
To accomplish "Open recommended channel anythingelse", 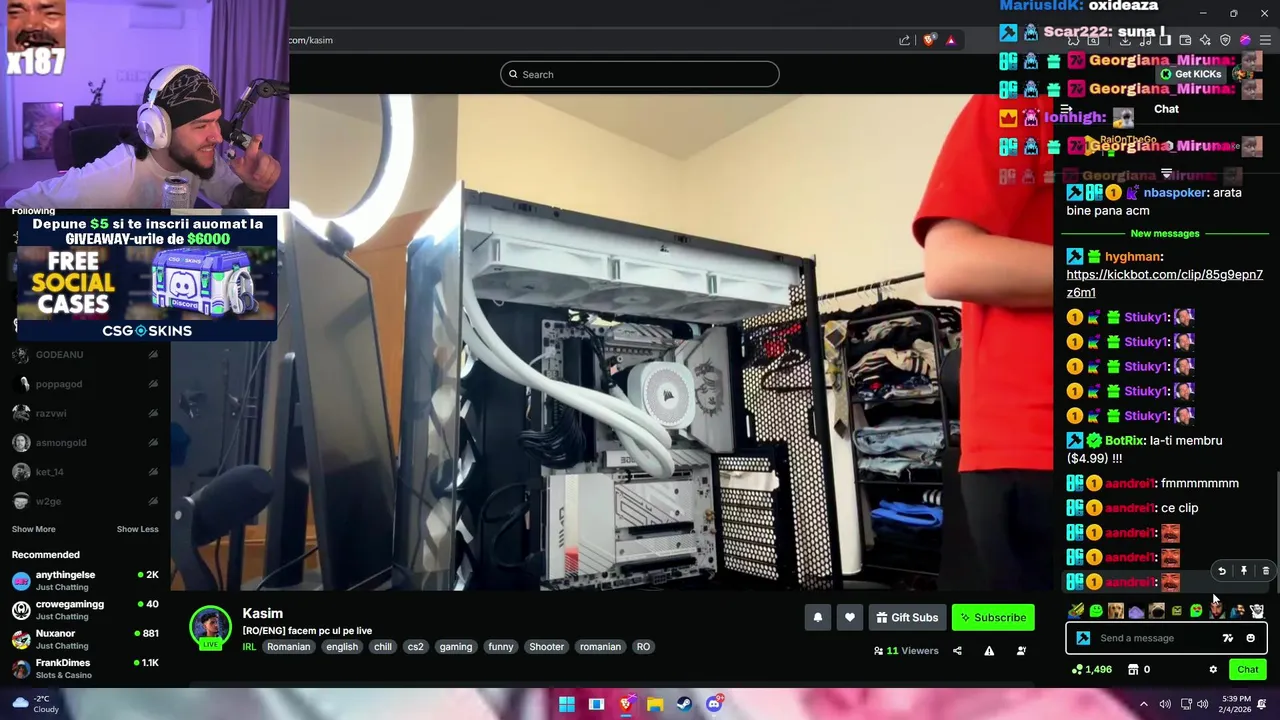I will [85, 581].
